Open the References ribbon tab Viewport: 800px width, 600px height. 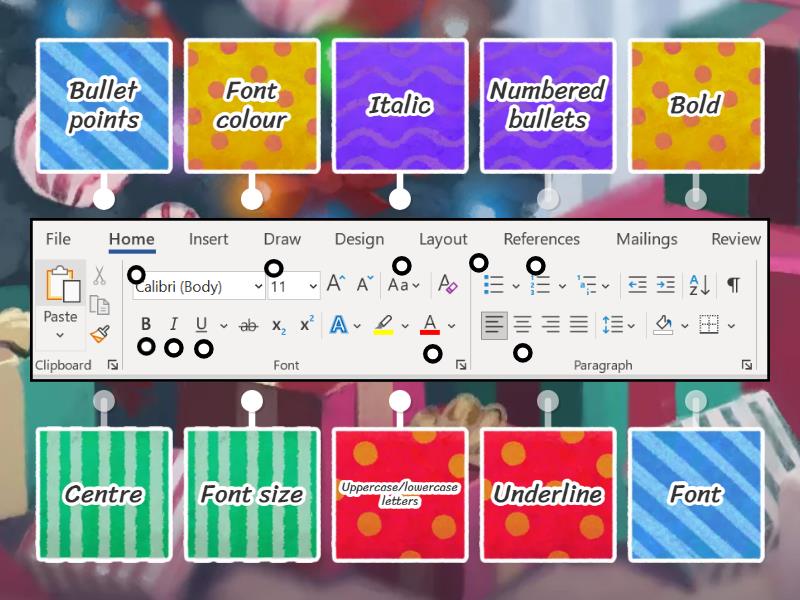pos(541,239)
